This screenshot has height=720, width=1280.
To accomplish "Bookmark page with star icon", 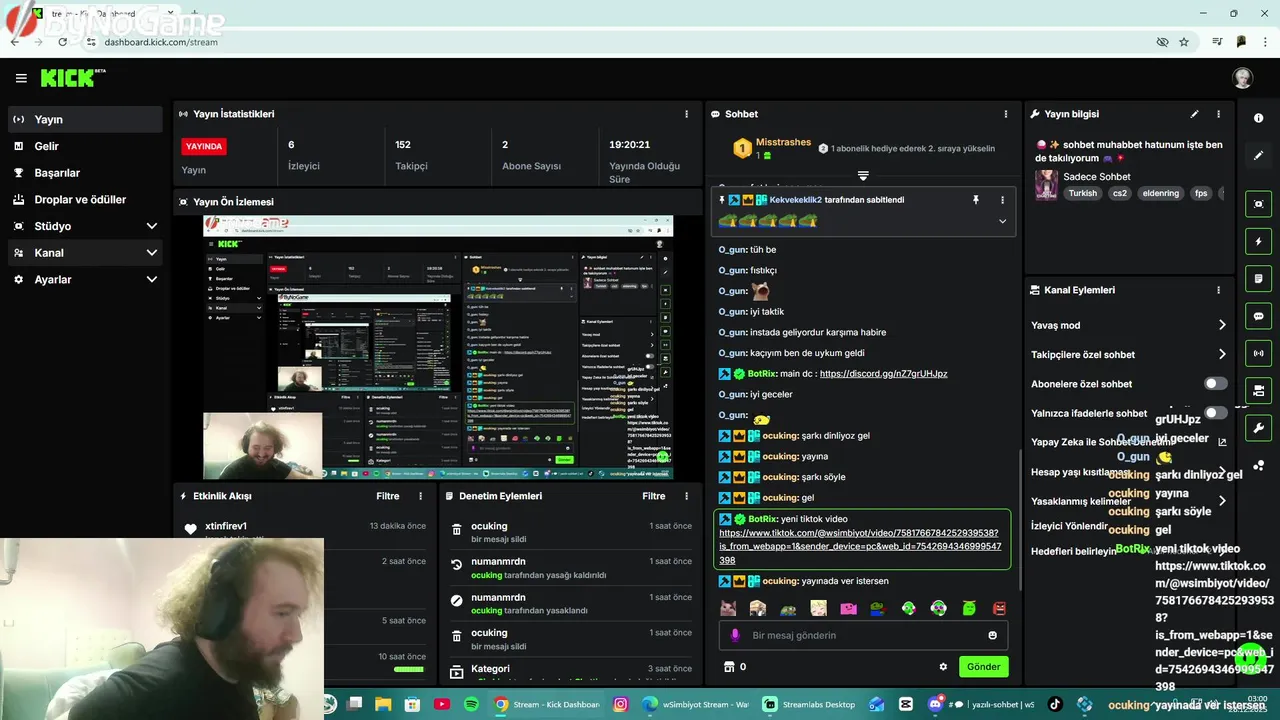I will pos(1184,42).
